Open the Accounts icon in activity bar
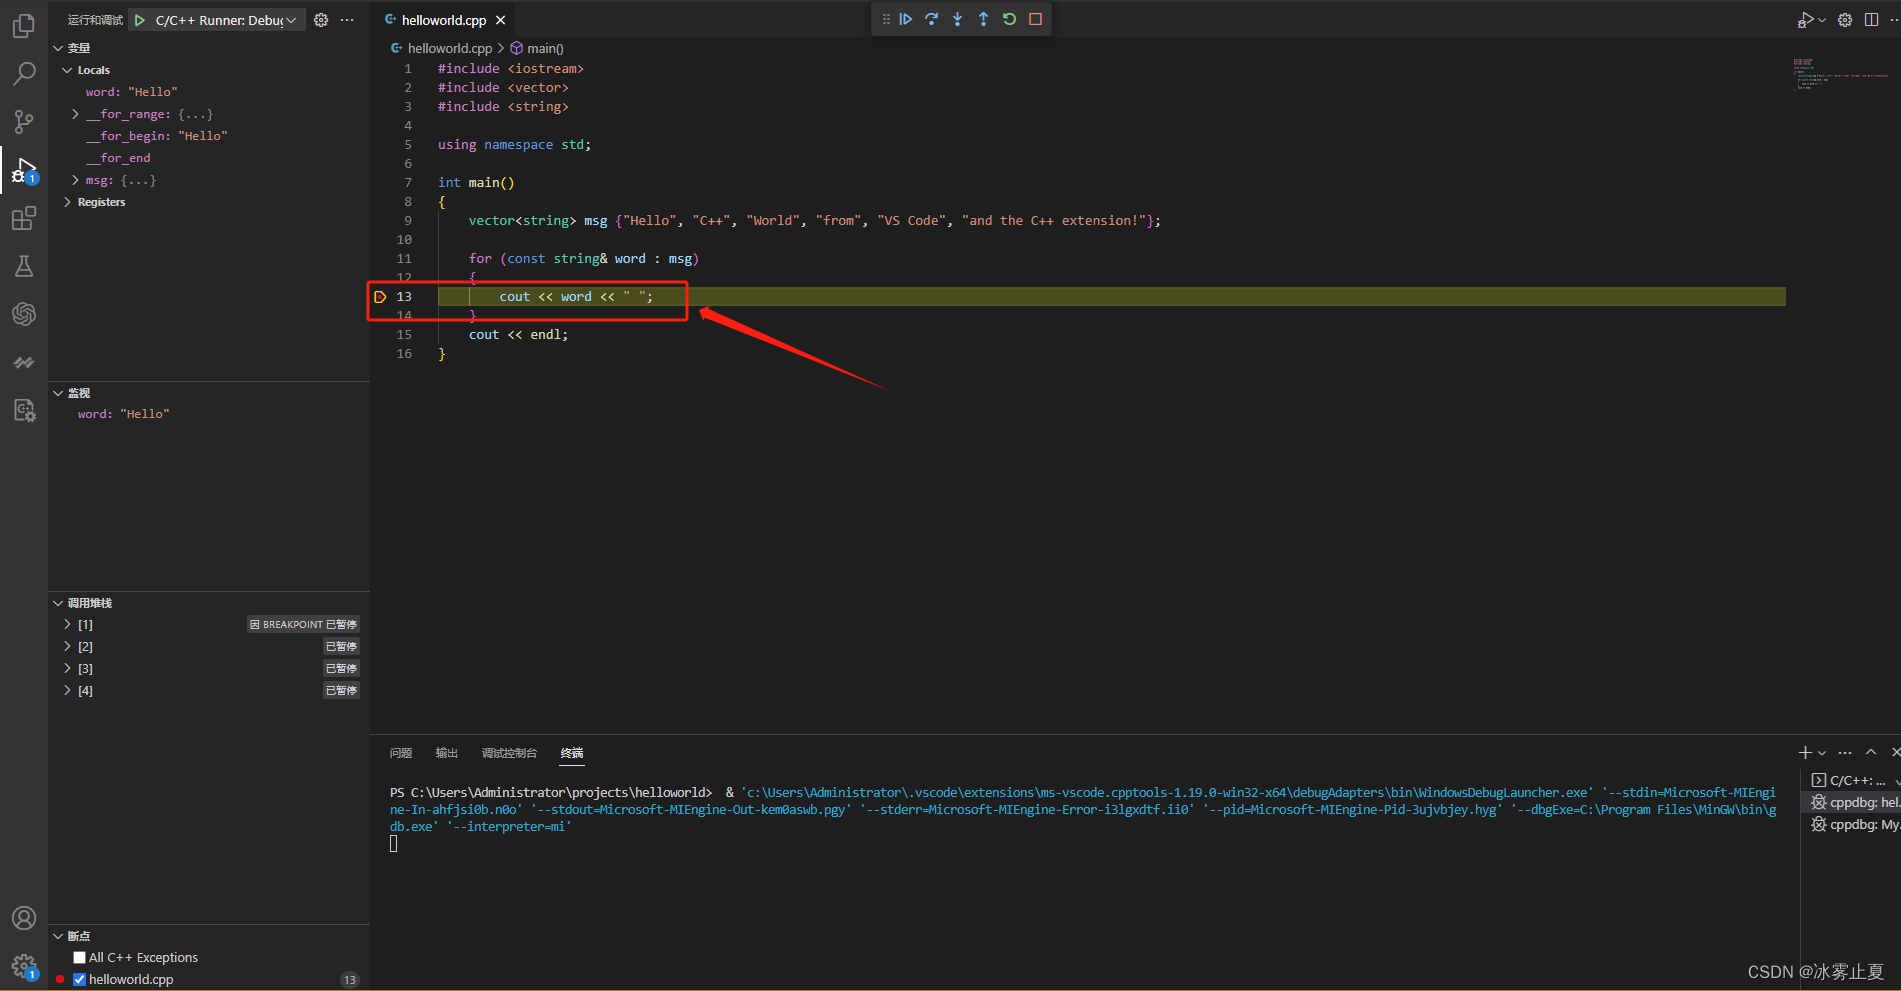Viewport: 1901px width, 991px height. [24, 918]
